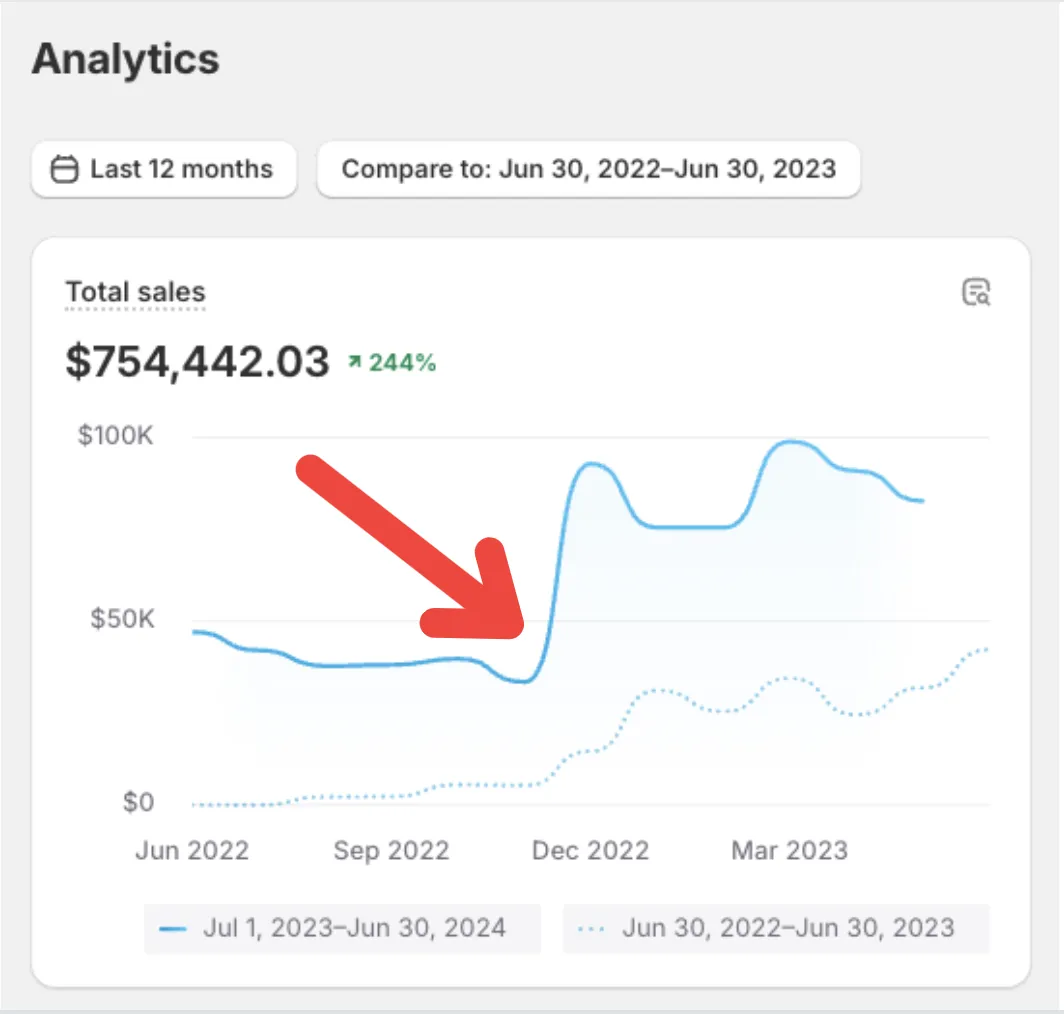This screenshot has height=1014, width=1064.
Task: Click the $100K gridline label
Action: pos(116,435)
